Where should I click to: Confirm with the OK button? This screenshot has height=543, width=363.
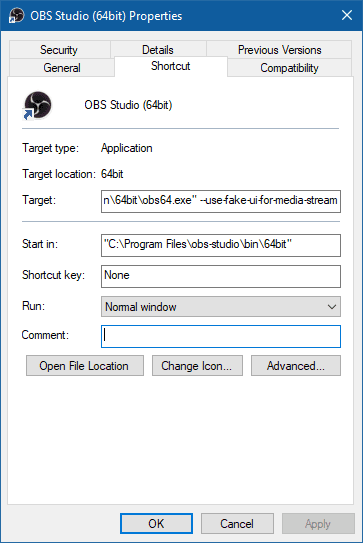click(x=156, y=524)
